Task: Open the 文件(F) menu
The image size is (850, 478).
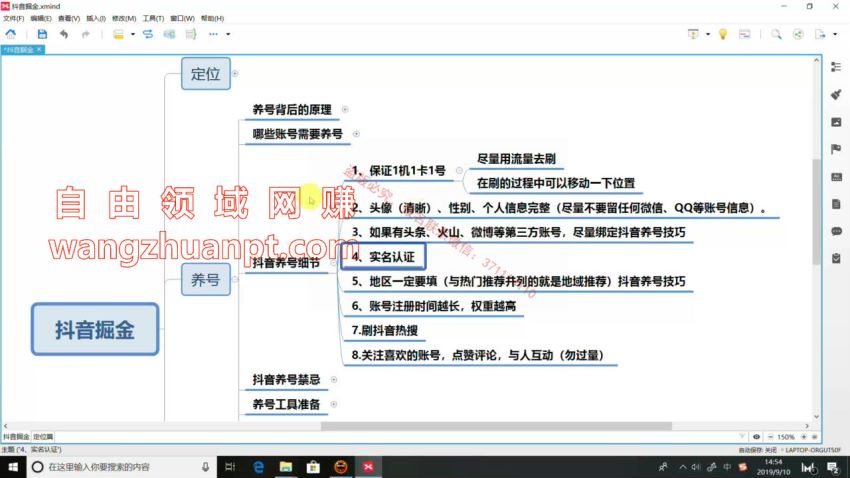Action: coord(14,18)
